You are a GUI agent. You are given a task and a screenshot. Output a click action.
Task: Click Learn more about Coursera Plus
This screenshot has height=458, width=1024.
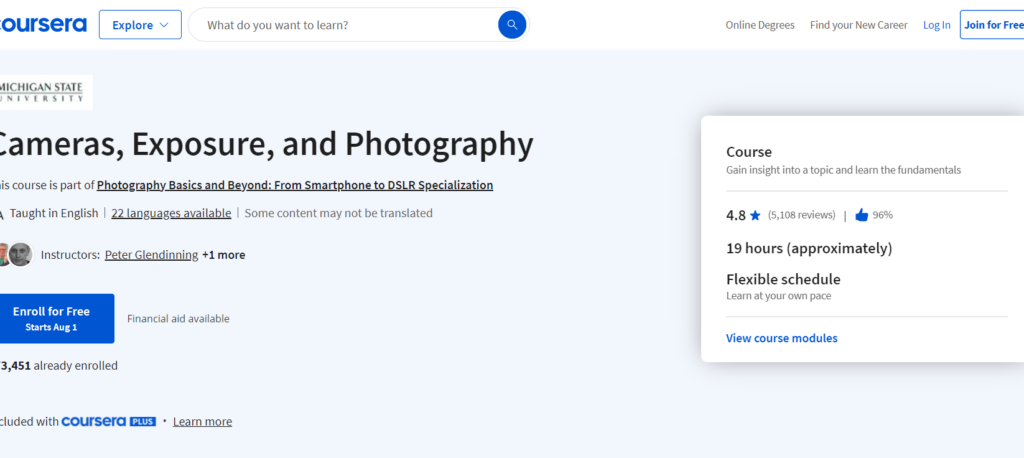pyautogui.click(x=202, y=421)
